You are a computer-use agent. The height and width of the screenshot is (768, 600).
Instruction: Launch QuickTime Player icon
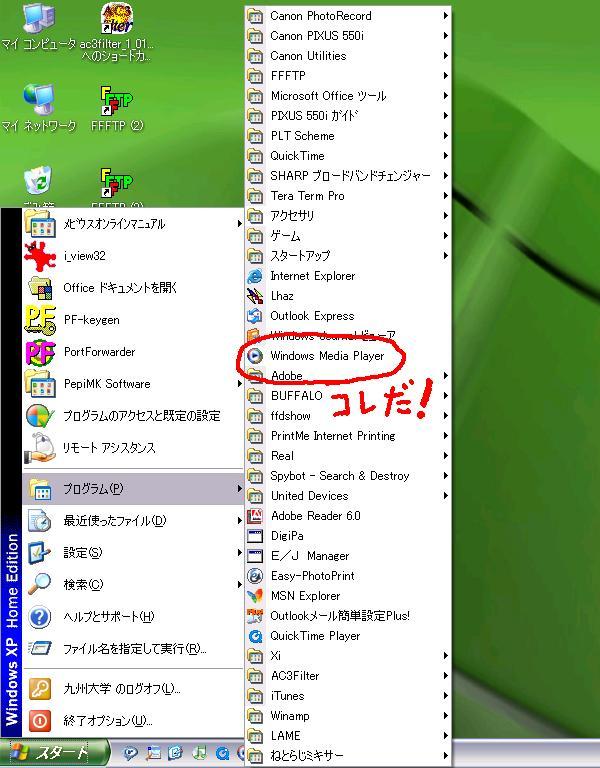click(x=255, y=636)
